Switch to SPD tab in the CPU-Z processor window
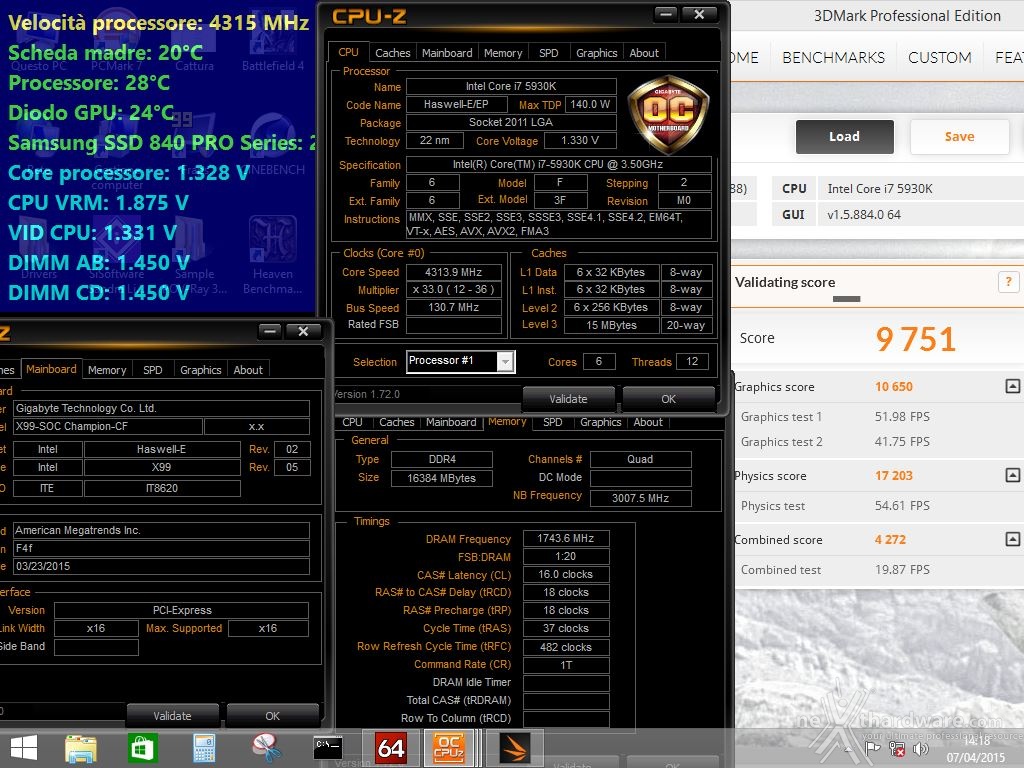This screenshot has width=1024, height=768. [x=549, y=53]
